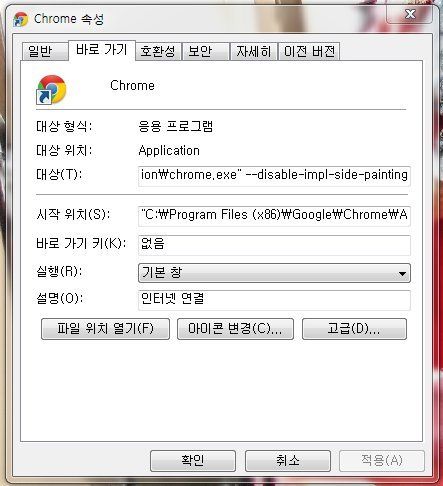The height and width of the screenshot is (486, 443).
Task: Confirm with the 확인 button
Action: (x=193, y=461)
